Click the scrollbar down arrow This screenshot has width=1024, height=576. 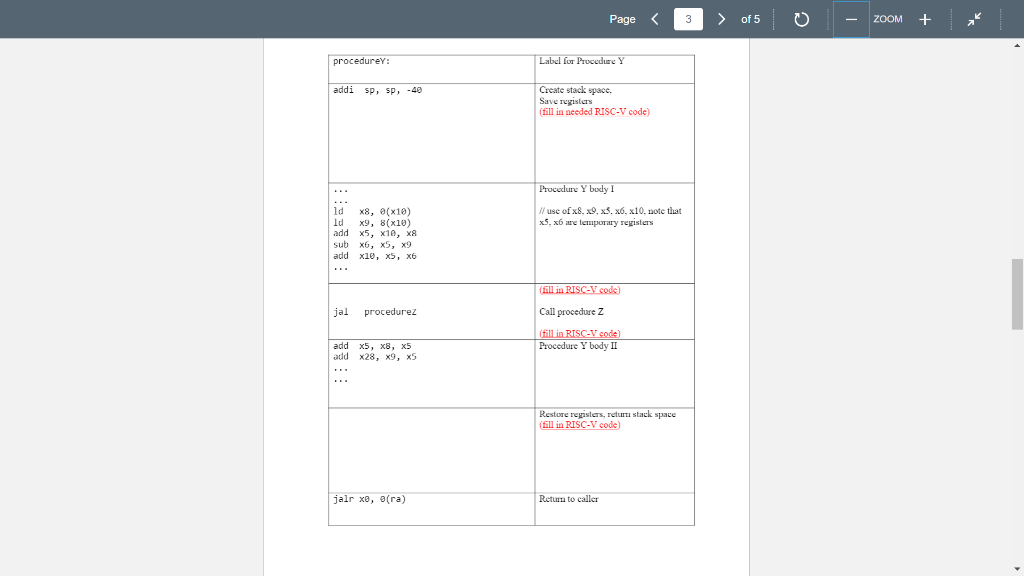pos(1017,567)
